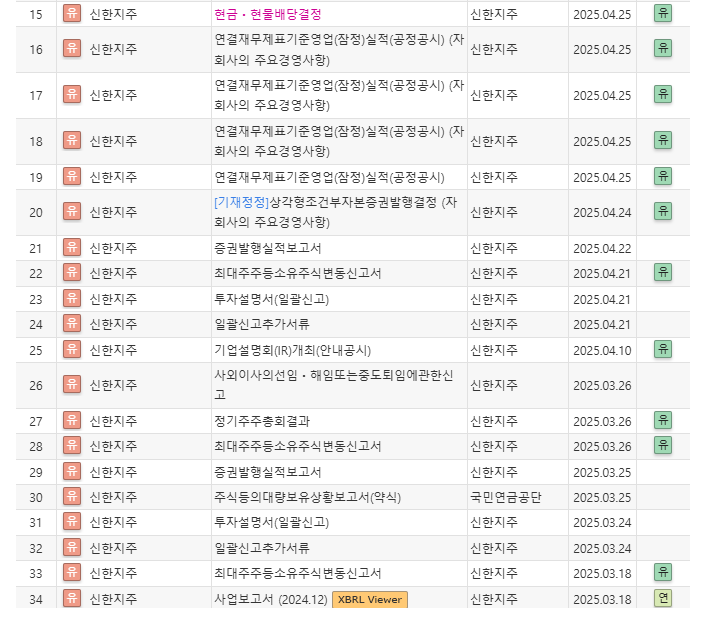Click the row number 24 cell
Screen dimensions: 702x622
36,324
